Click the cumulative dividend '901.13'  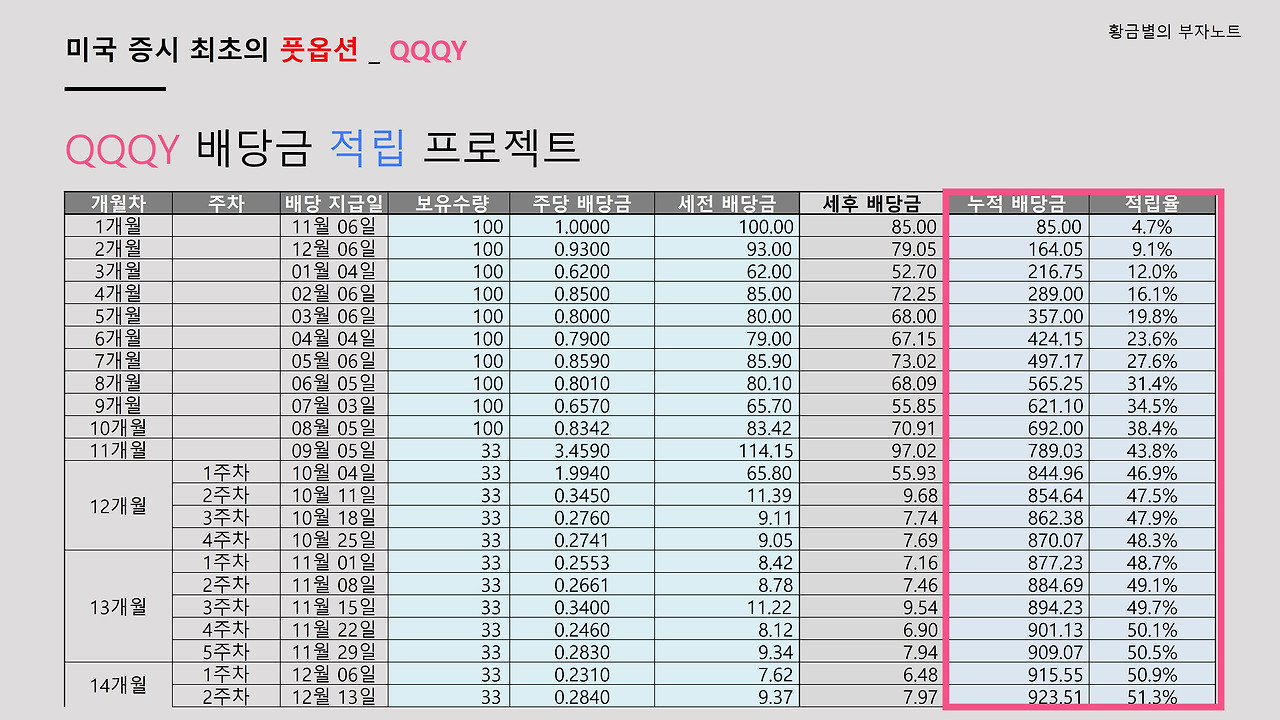[x=1055, y=630]
